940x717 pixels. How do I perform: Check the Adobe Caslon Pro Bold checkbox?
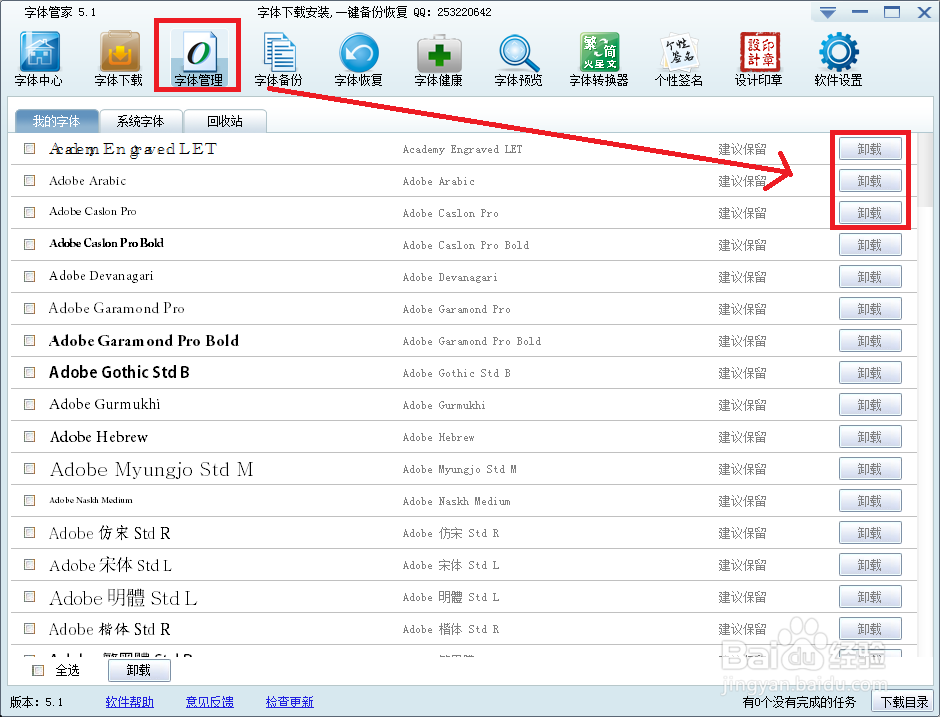click(x=29, y=244)
